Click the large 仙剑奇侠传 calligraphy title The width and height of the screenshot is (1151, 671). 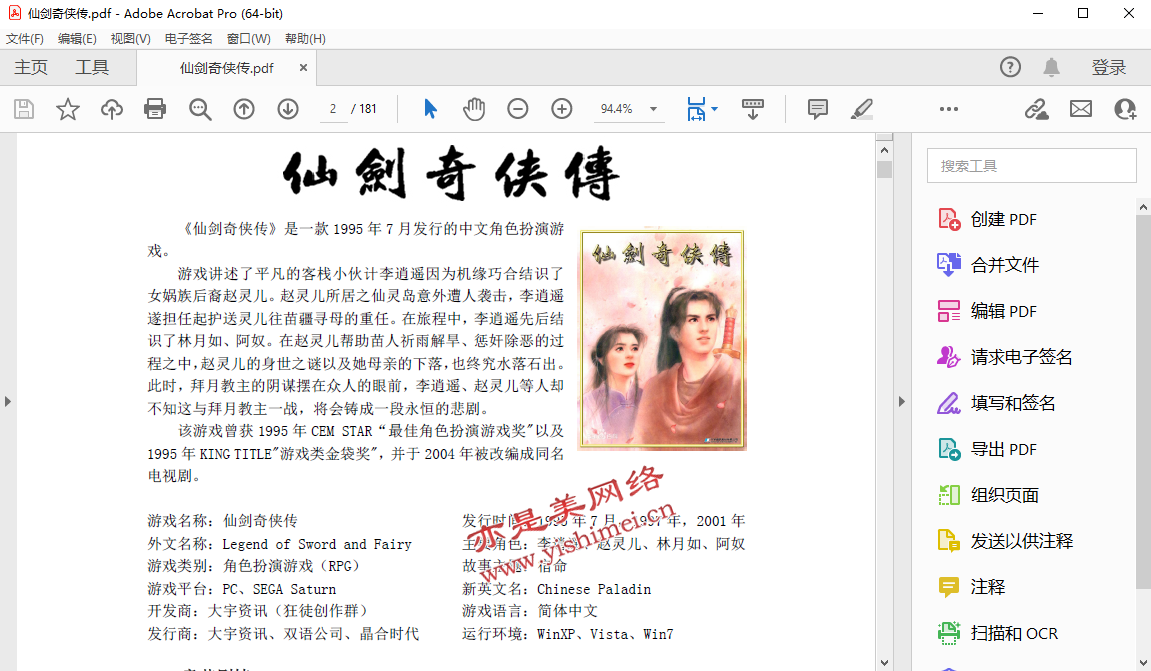pyautogui.click(x=451, y=173)
